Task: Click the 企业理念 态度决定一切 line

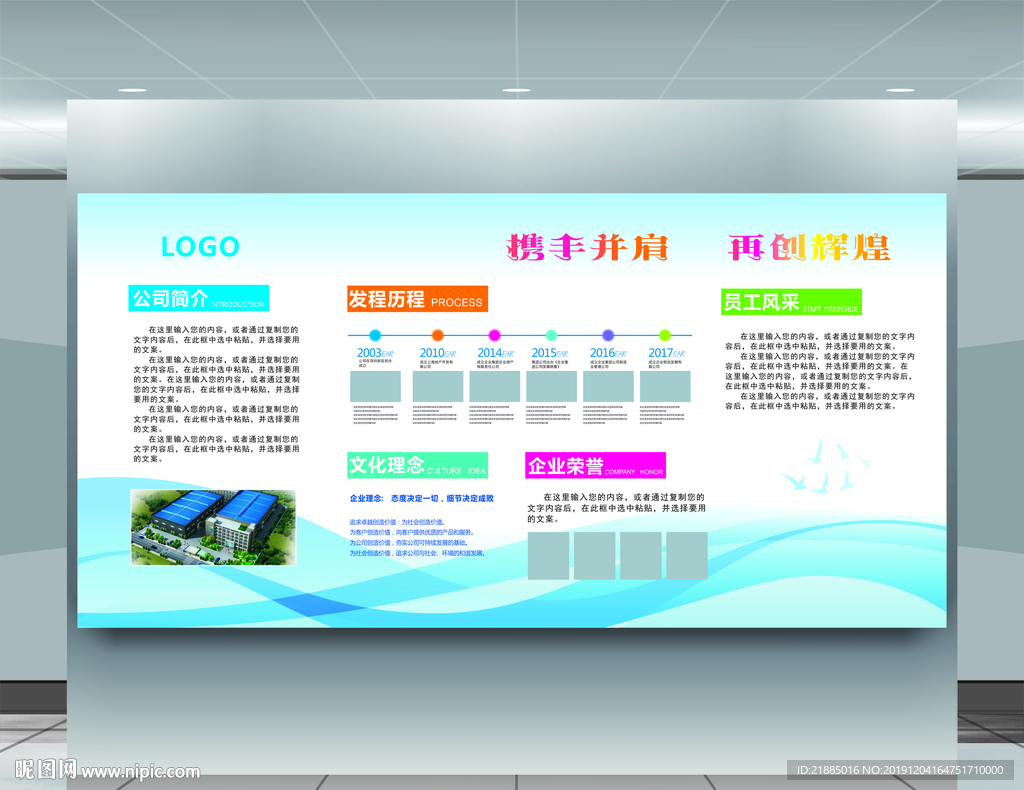Action: (421, 498)
